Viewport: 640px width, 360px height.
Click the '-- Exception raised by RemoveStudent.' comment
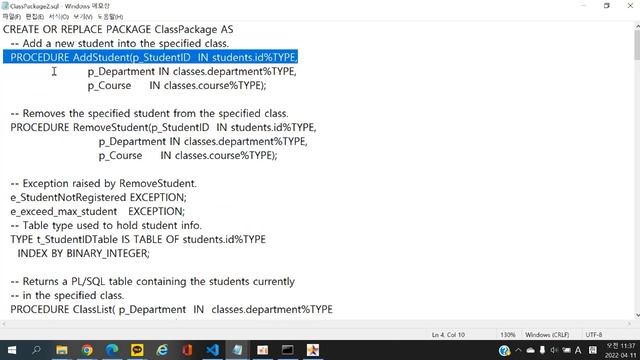click(104, 183)
